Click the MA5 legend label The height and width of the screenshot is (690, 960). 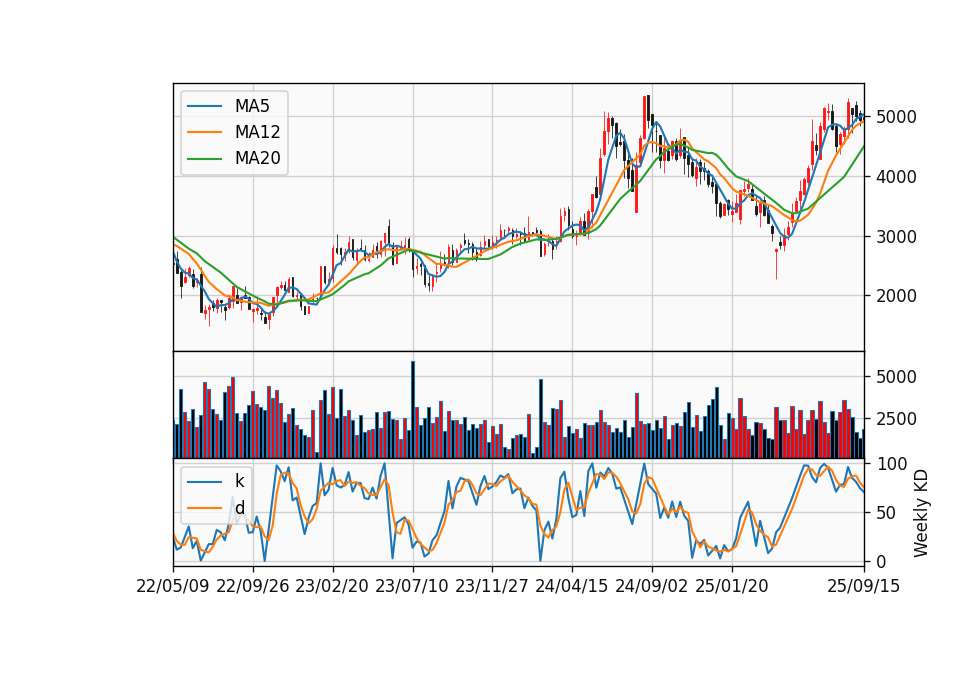252,106
